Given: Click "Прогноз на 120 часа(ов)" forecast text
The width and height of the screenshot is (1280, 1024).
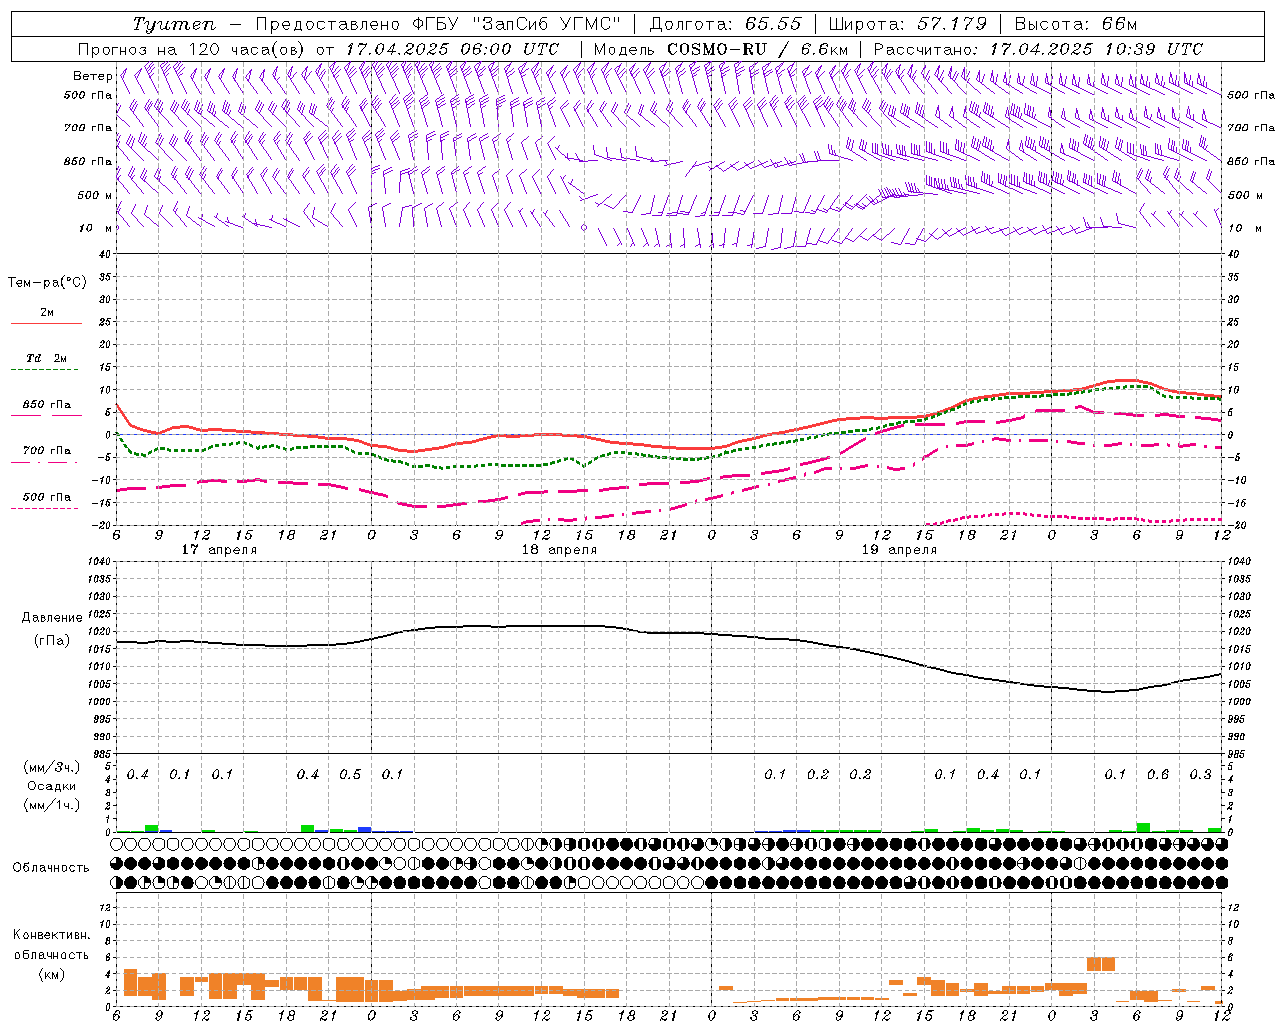Looking at the screenshot, I should [193, 49].
